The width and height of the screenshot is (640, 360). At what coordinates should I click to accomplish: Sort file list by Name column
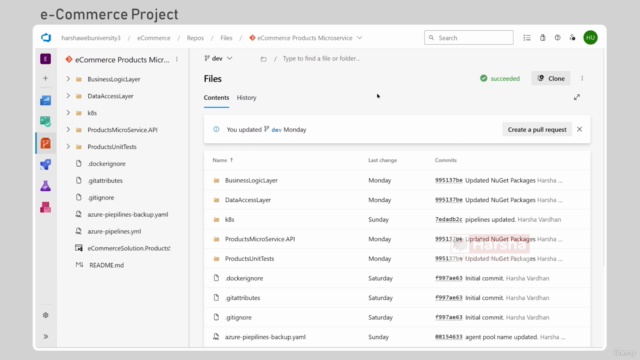(223, 160)
